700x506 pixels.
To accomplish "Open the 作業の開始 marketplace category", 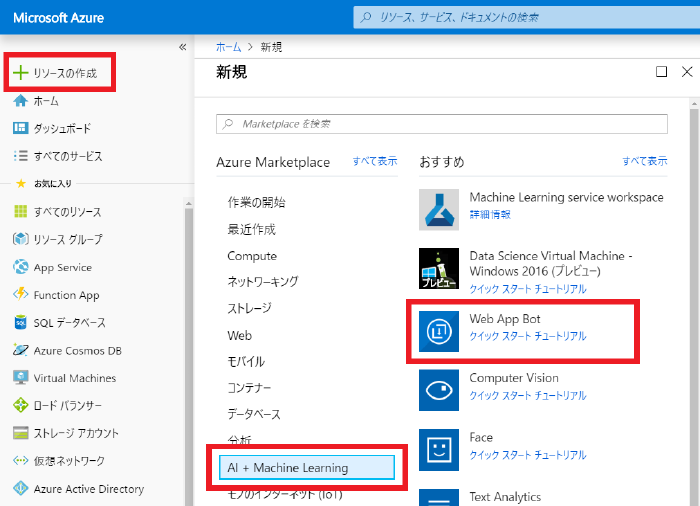I will click(256, 202).
